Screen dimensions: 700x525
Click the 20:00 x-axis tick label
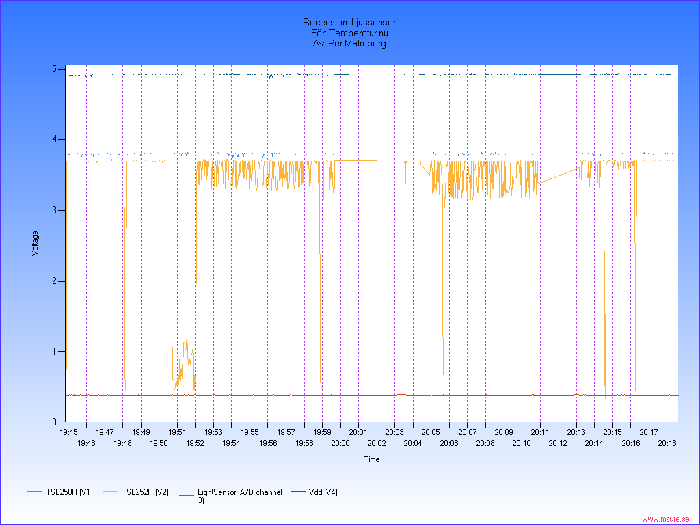pyautogui.click(x=340, y=441)
